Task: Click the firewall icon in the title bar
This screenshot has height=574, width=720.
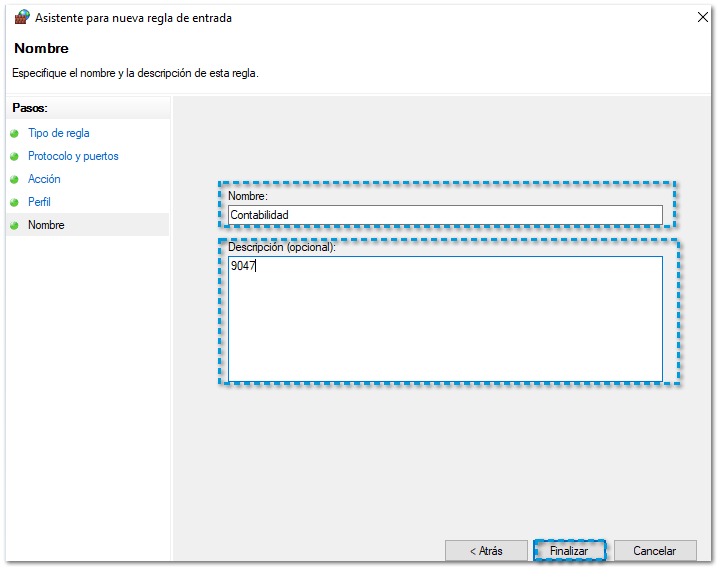Action: [22, 17]
